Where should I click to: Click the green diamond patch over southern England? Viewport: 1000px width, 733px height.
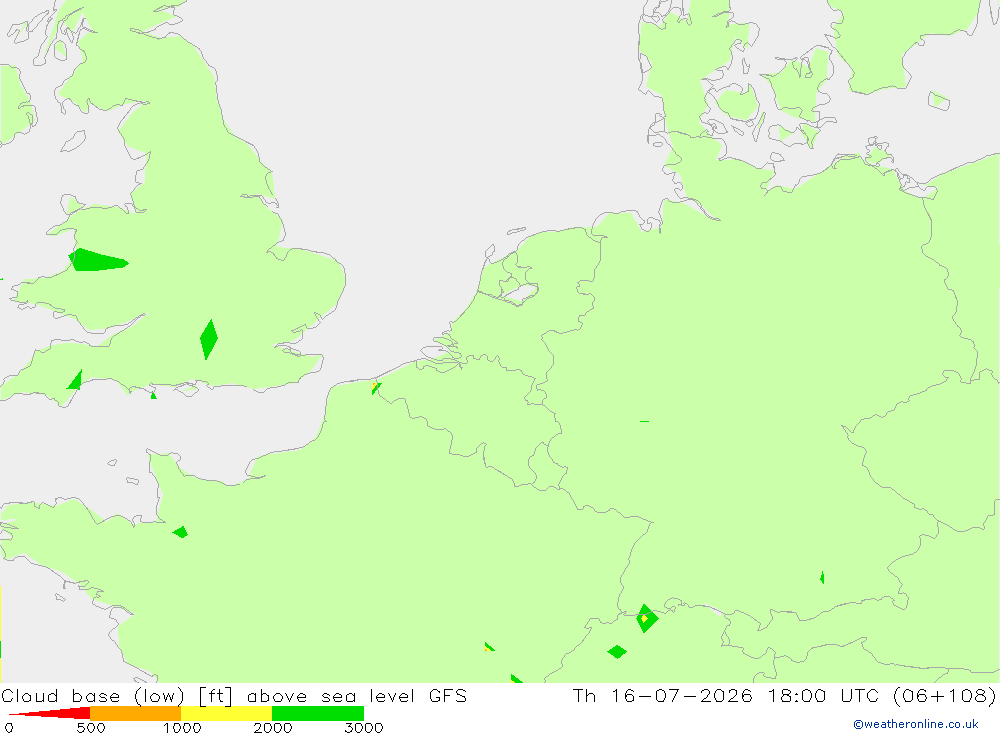tap(209, 339)
